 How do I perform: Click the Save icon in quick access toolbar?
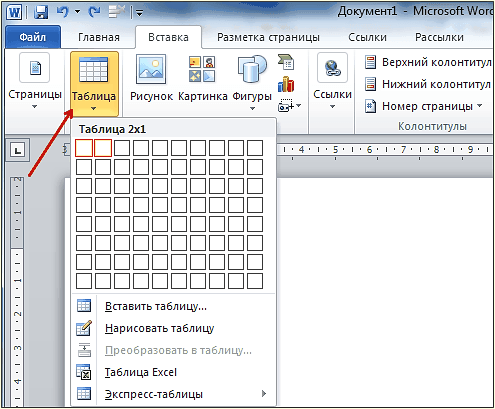click(x=41, y=13)
